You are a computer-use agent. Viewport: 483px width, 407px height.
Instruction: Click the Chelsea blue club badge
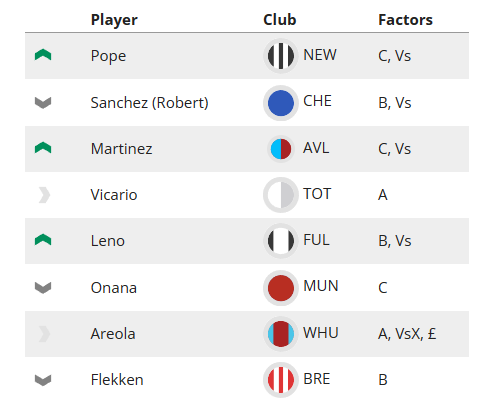[x=281, y=103]
